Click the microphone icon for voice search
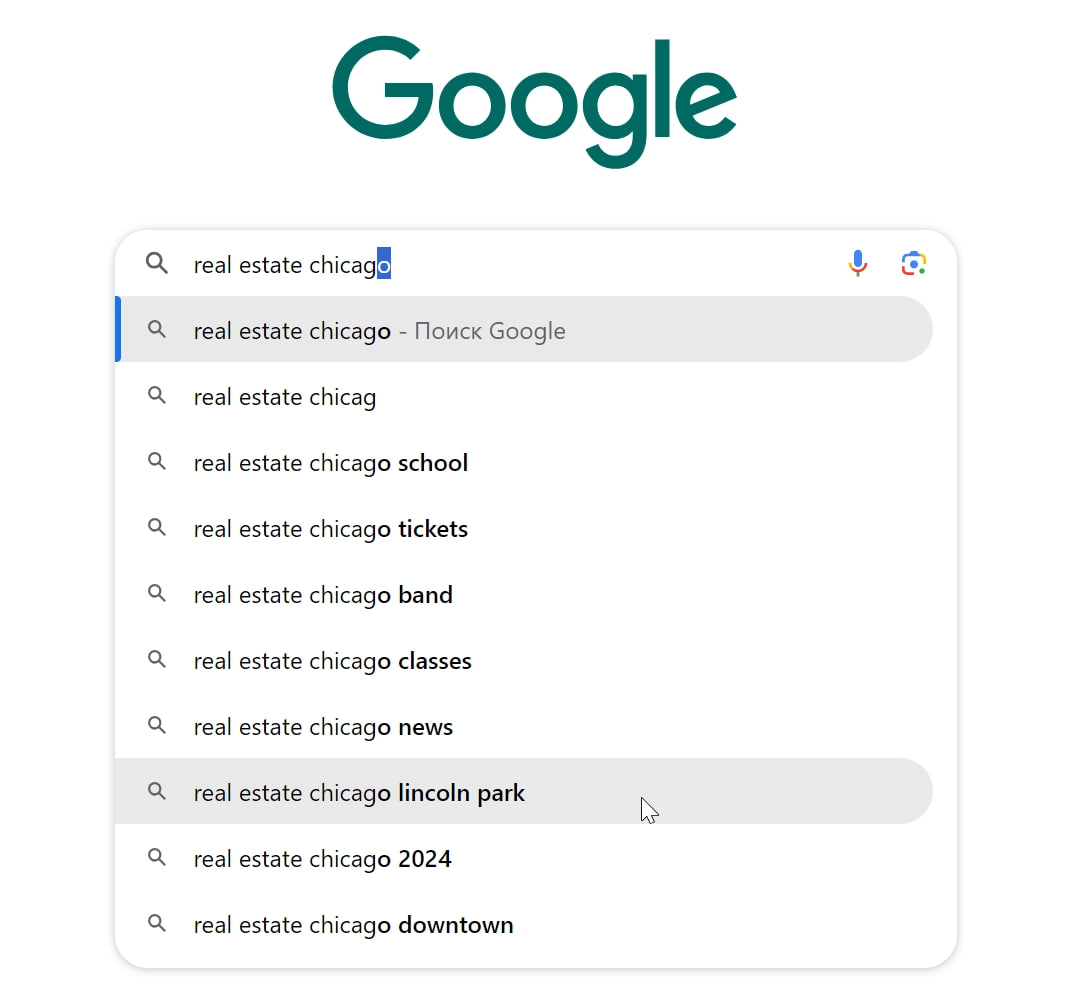Viewport: 1065px width, 1004px height. [858, 263]
